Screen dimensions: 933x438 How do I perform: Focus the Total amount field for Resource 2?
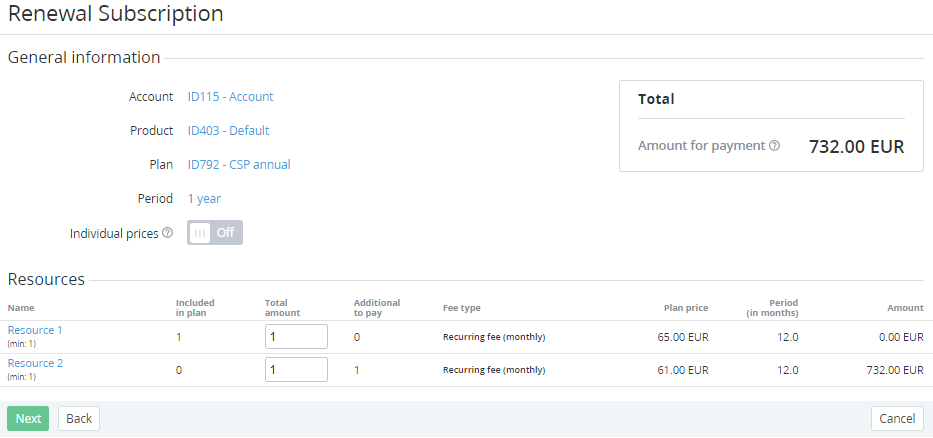click(296, 370)
